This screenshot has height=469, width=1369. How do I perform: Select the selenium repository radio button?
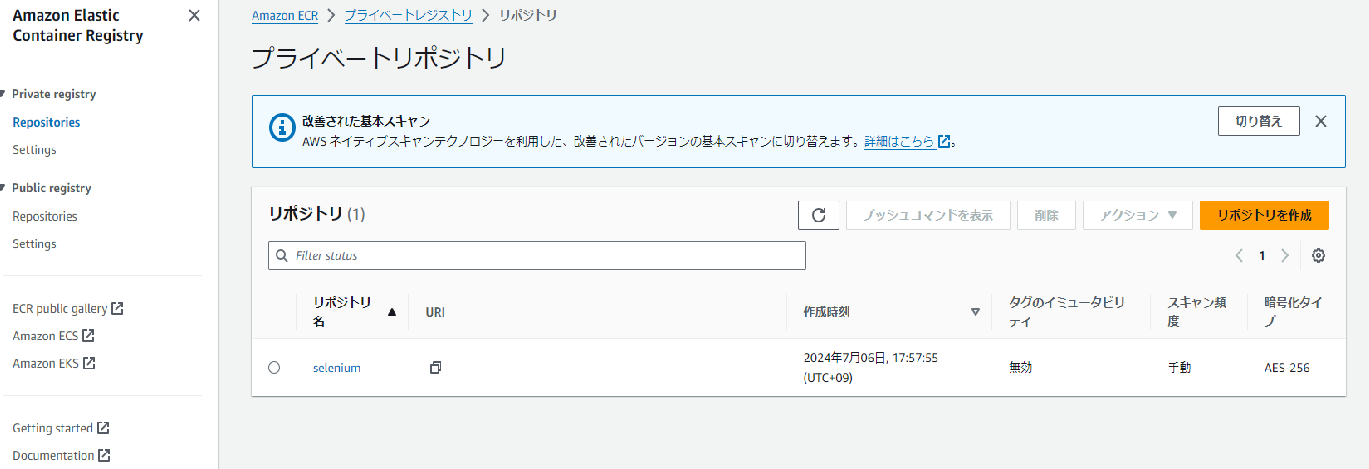pyautogui.click(x=274, y=368)
